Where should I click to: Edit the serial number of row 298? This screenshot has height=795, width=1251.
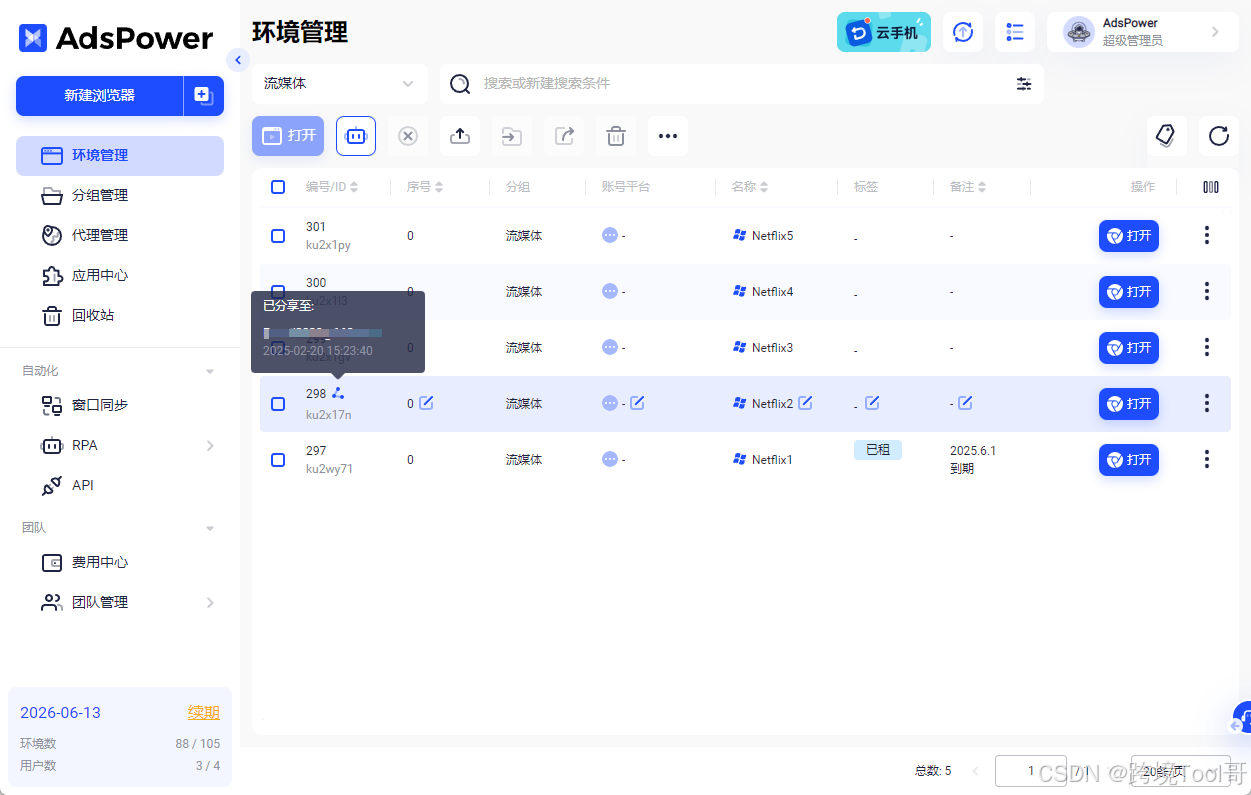point(426,403)
